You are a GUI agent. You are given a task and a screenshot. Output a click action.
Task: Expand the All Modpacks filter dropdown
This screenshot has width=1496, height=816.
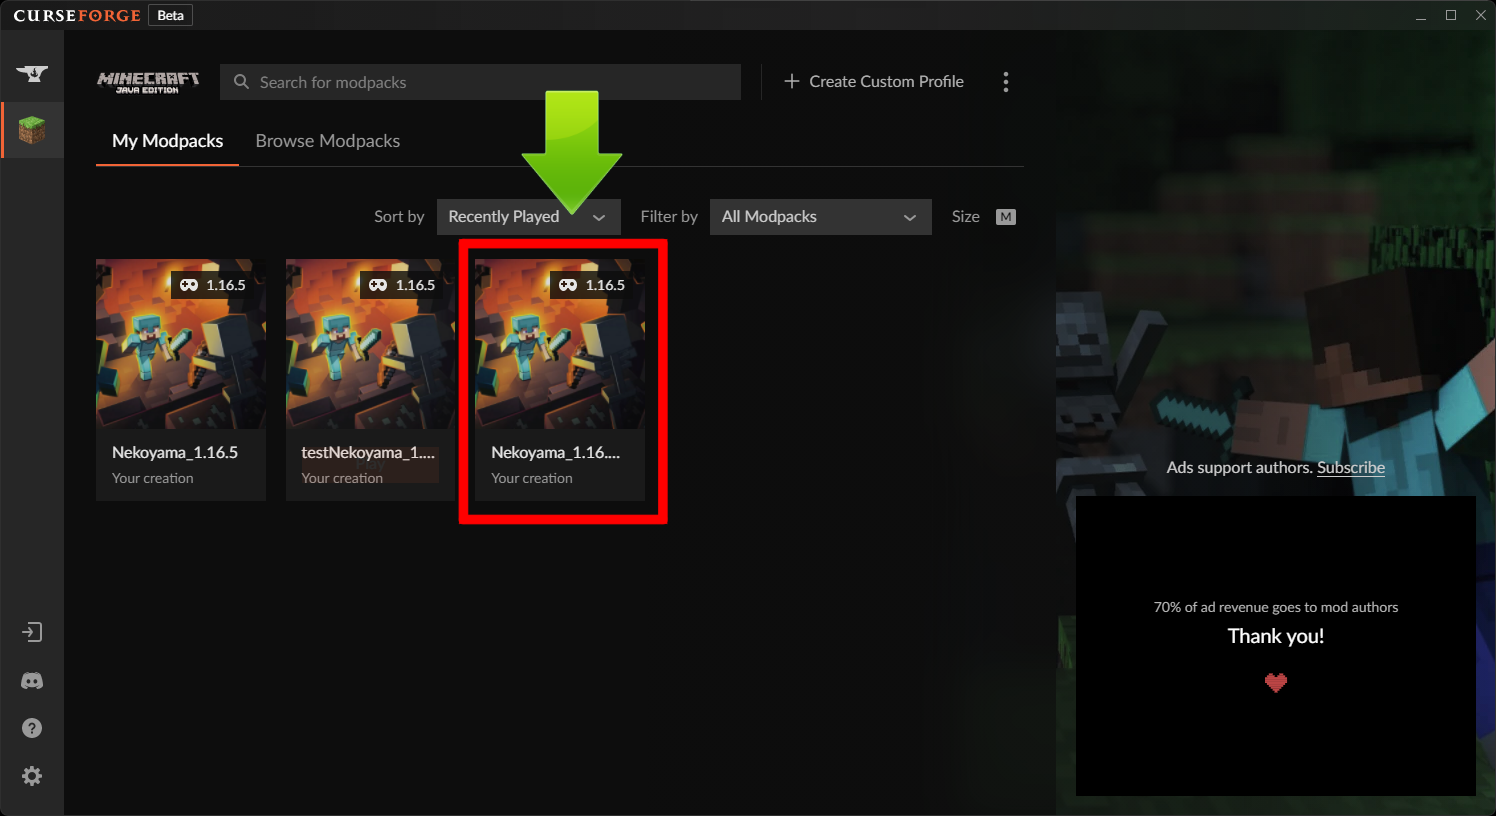pyautogui.click(x=820, y=217)
